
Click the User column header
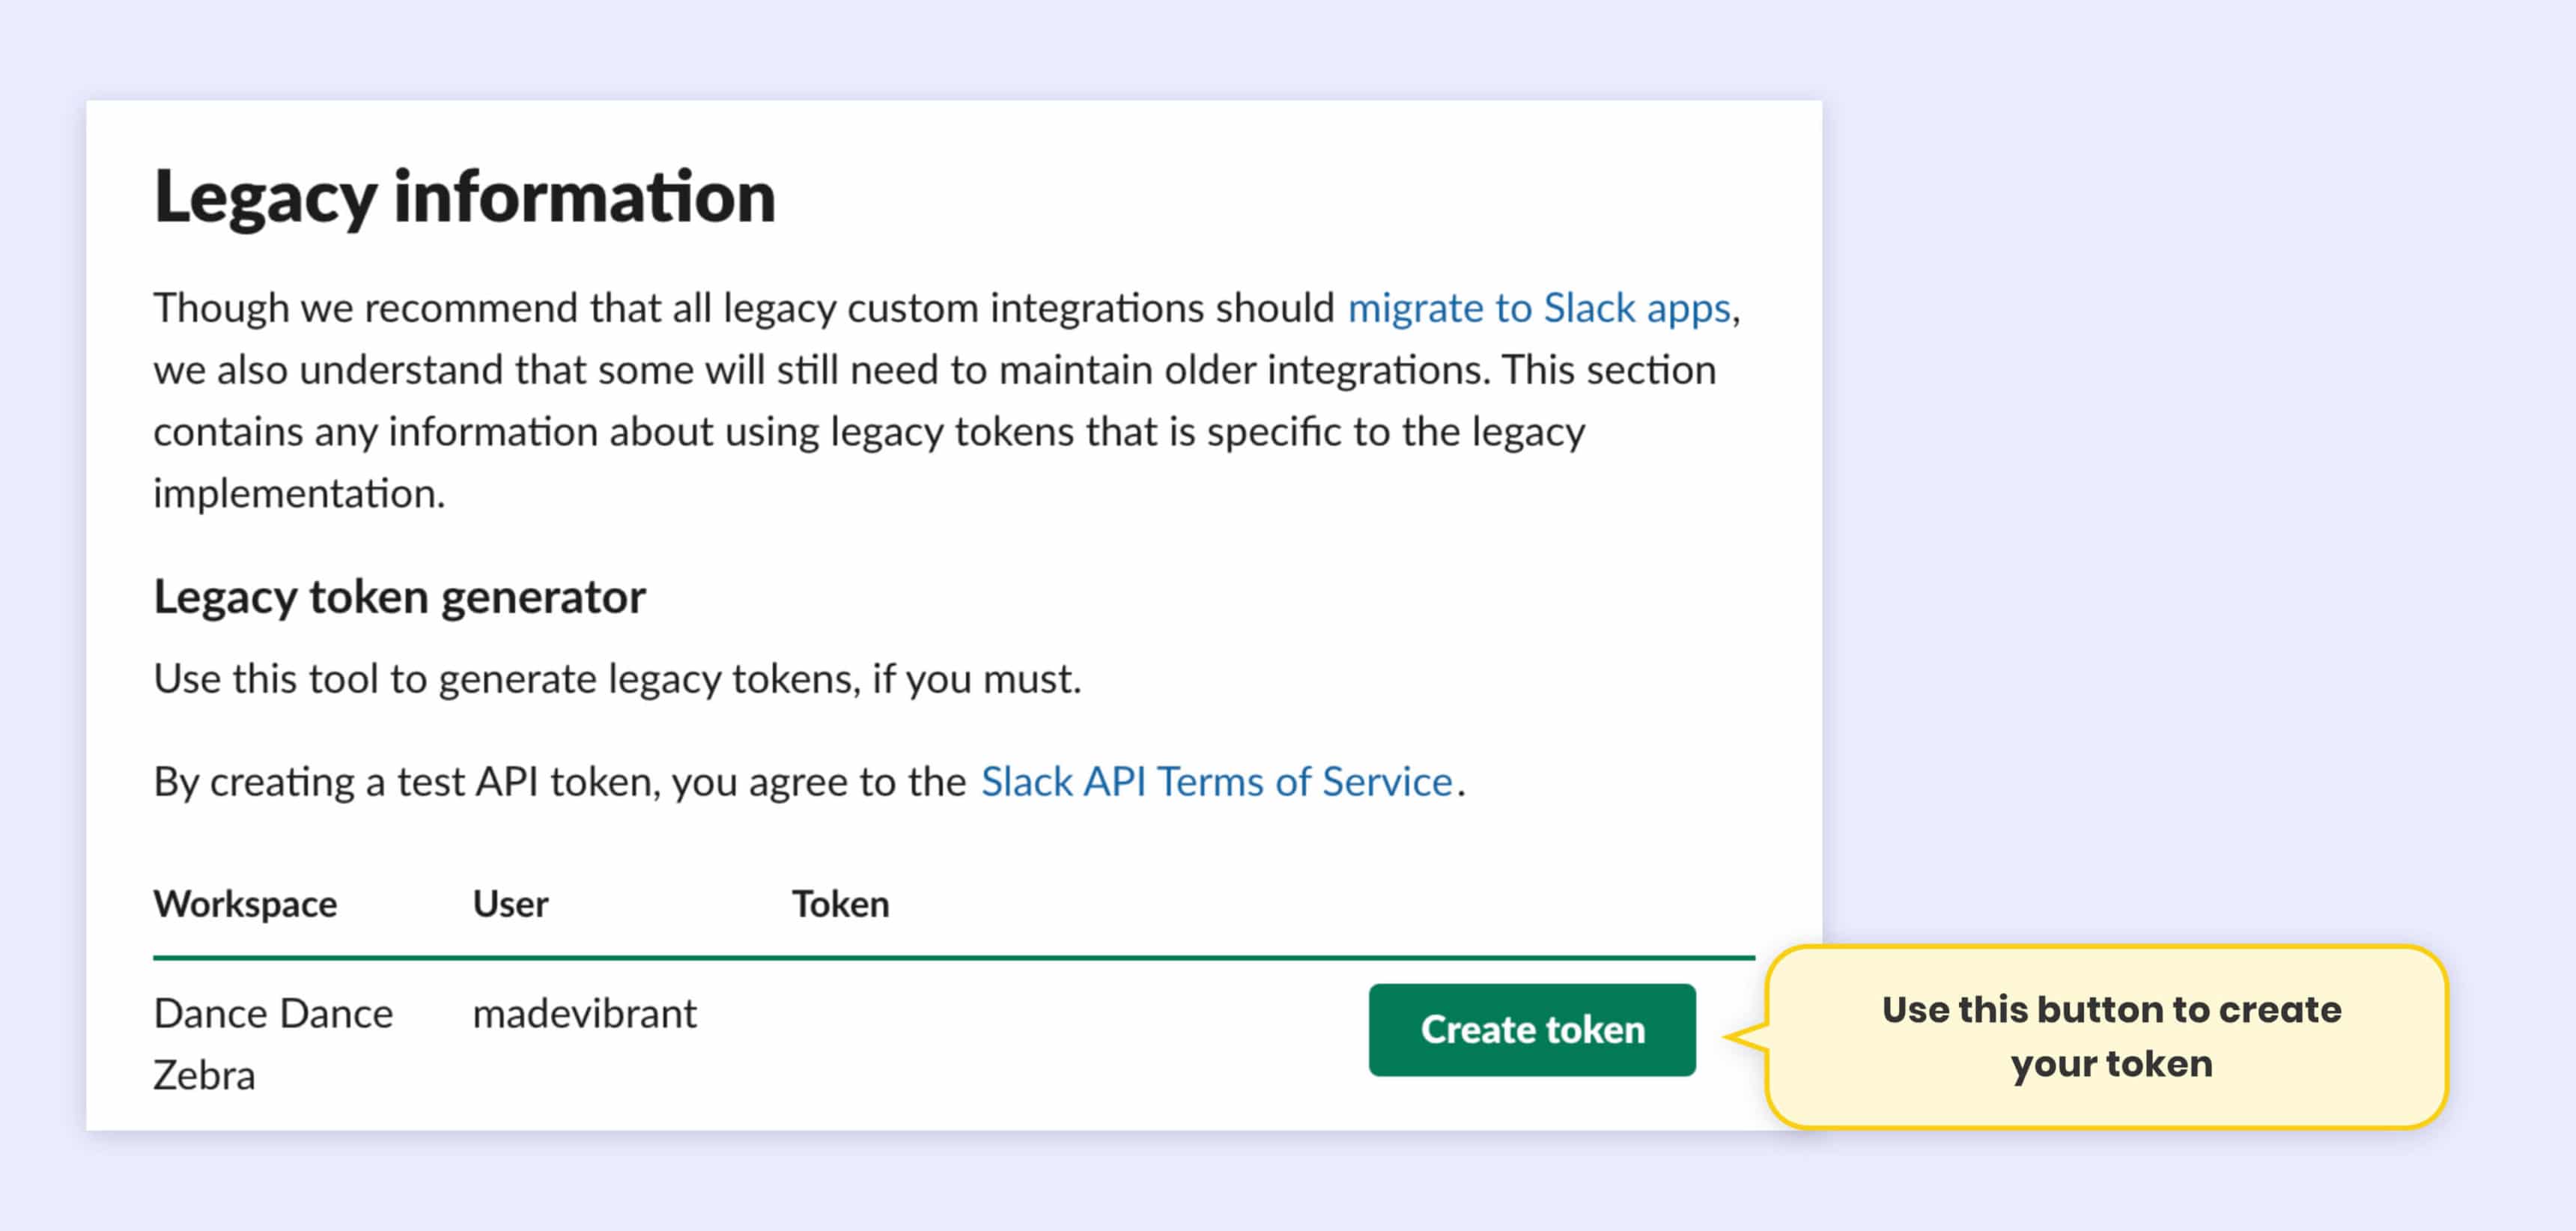[x=510, y=904]
